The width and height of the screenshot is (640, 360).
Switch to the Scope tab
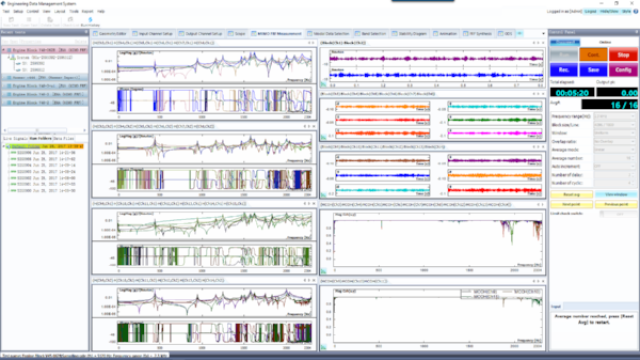tap(237, 33)
